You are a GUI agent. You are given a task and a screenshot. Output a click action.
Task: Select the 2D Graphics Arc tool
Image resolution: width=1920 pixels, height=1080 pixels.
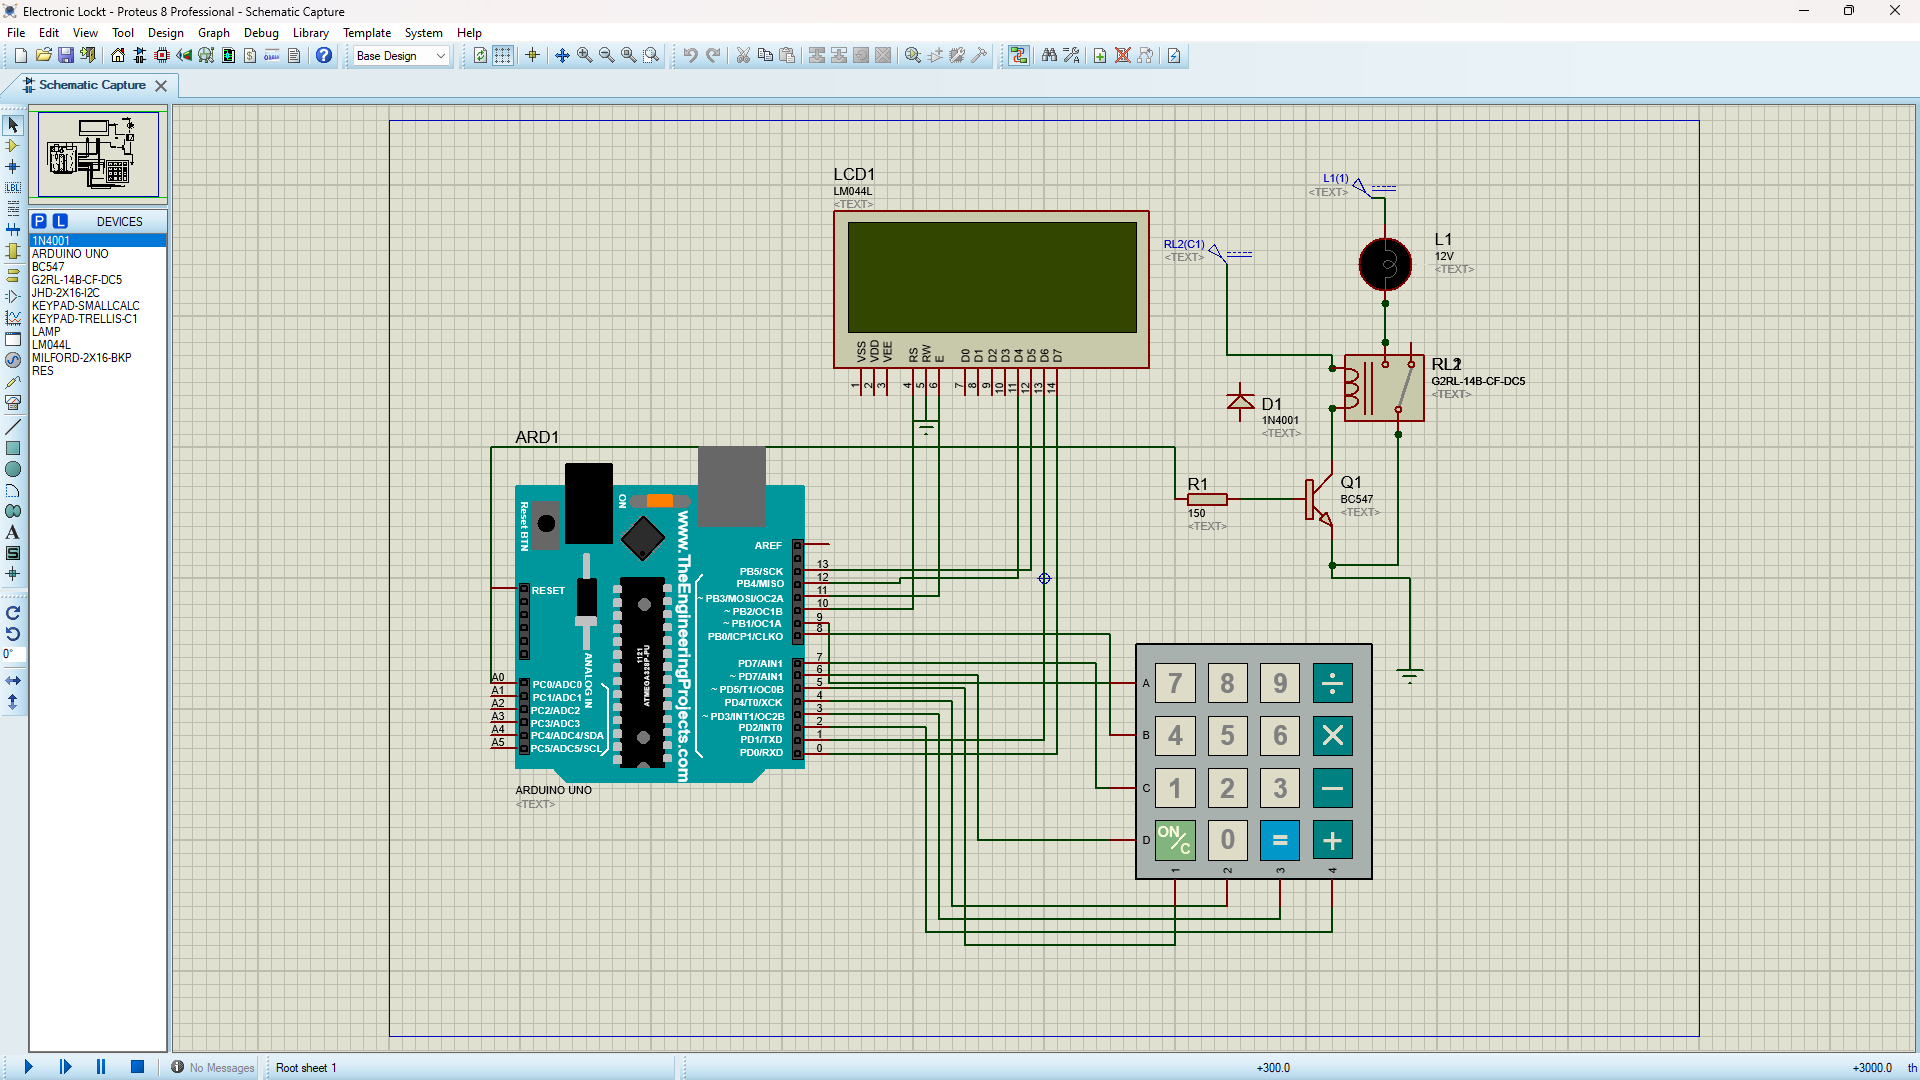tap(13, 490)
